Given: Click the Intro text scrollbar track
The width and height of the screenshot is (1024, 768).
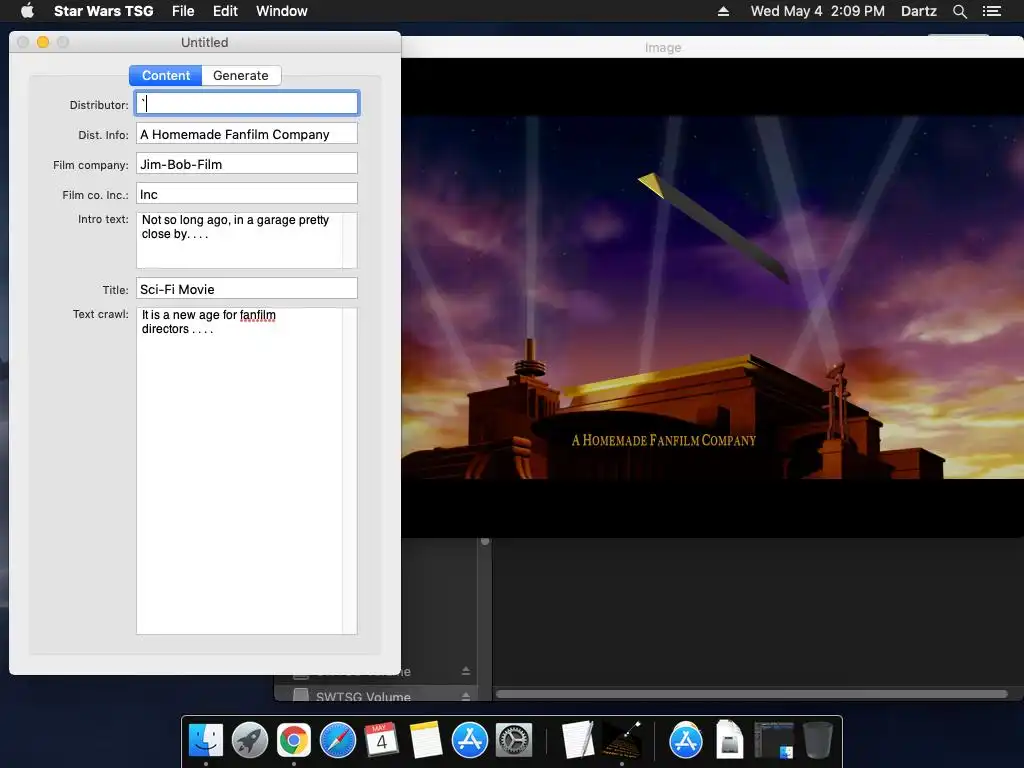Looking at the screenshot, I should [x=350, y=240].
